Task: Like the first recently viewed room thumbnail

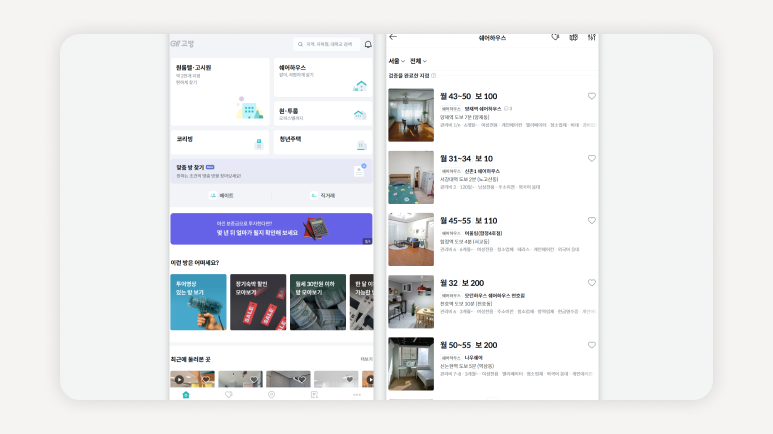Action: tap(206, 379)
